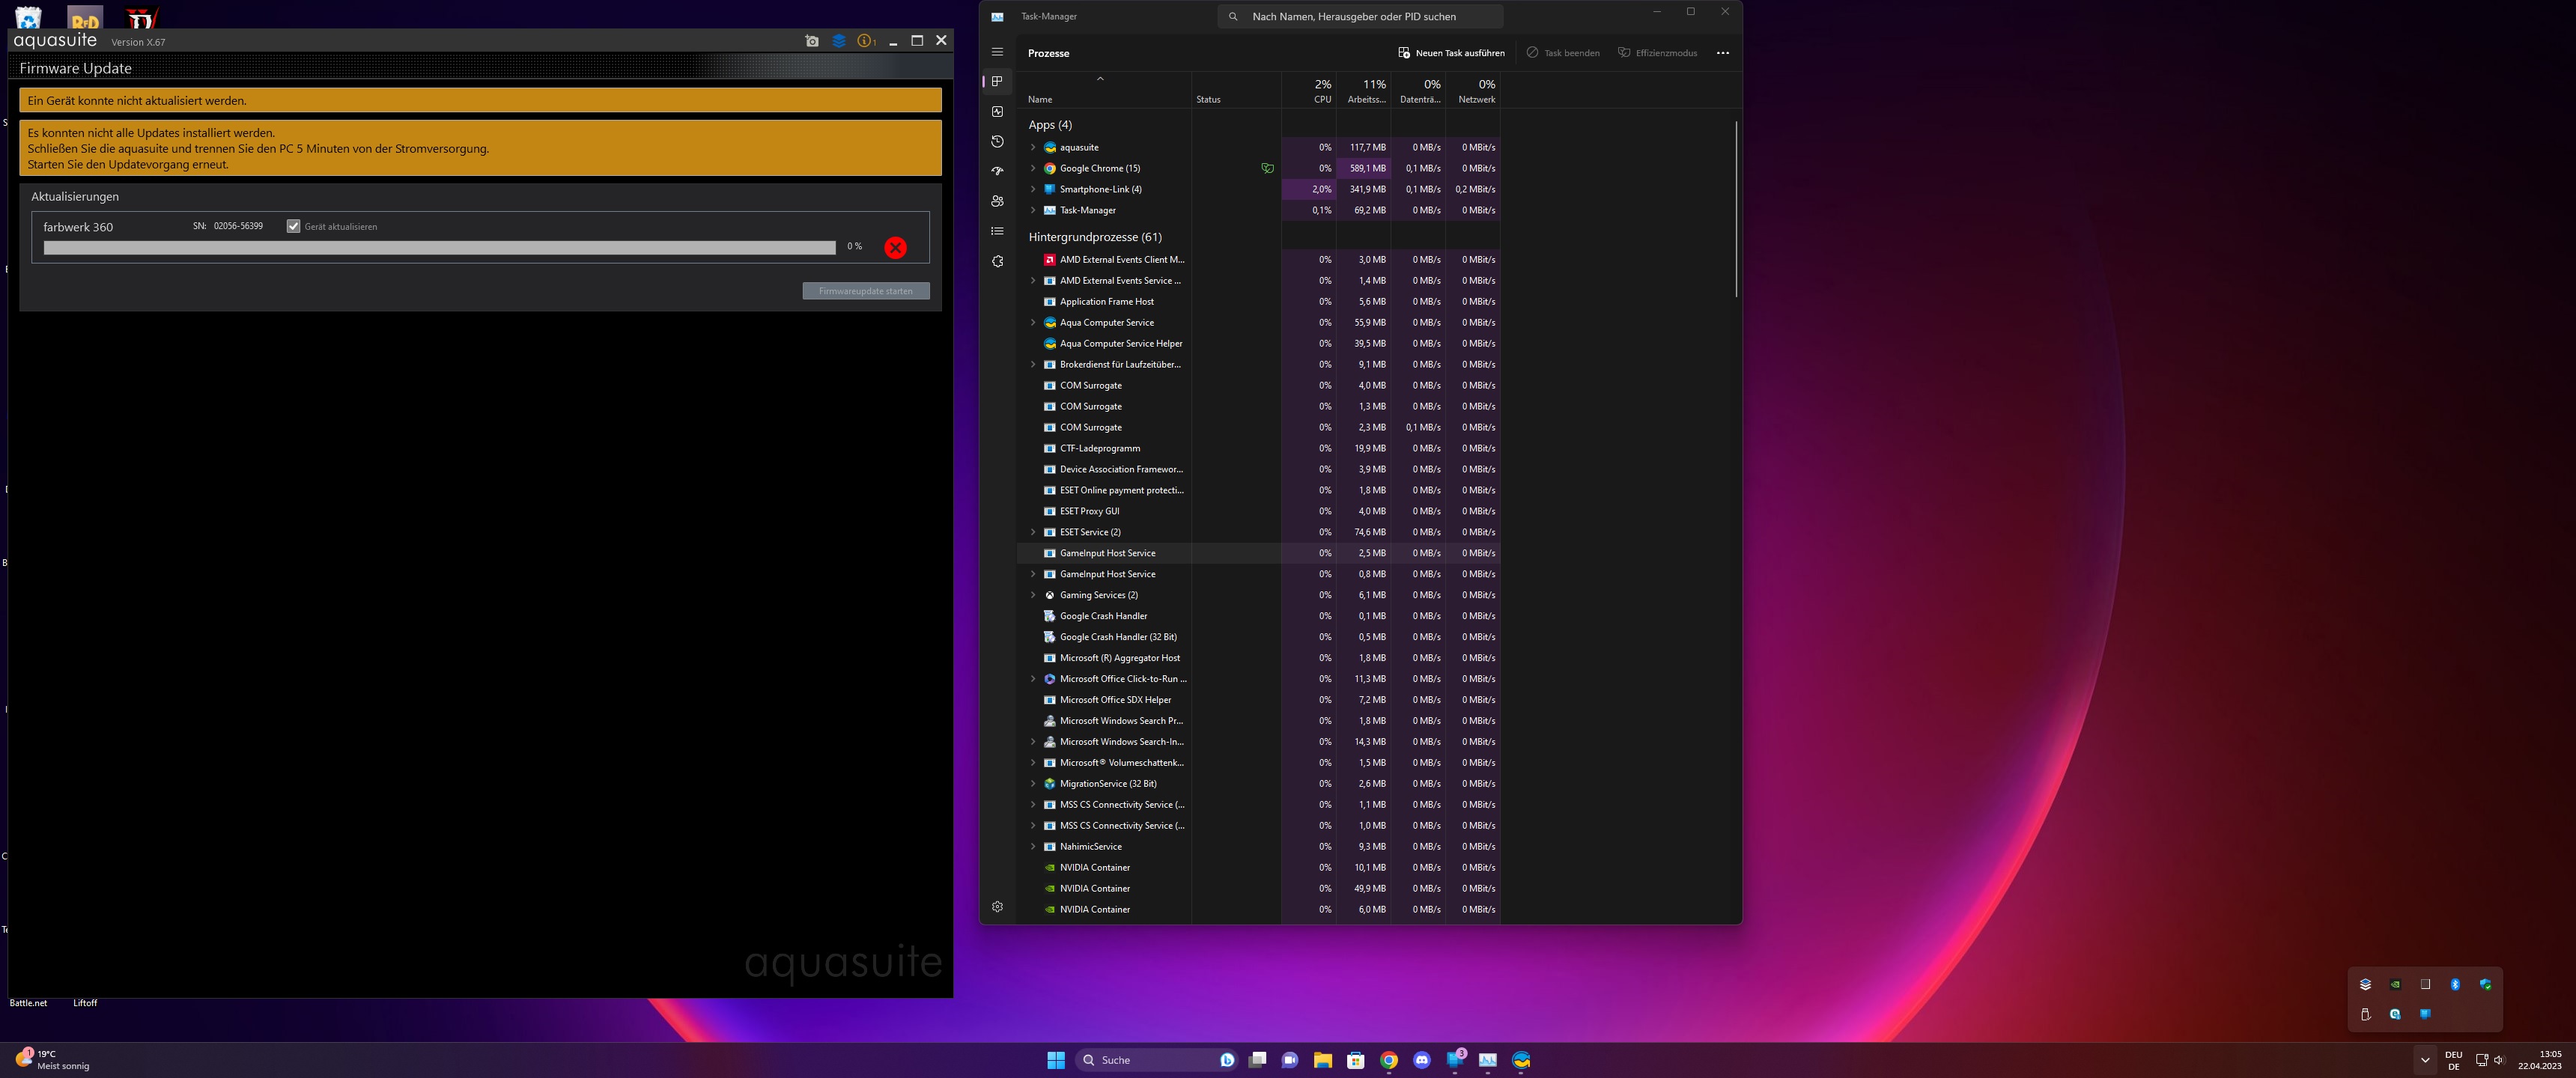Expand the Smartphone-Link (4) process group

[1033, 189]
